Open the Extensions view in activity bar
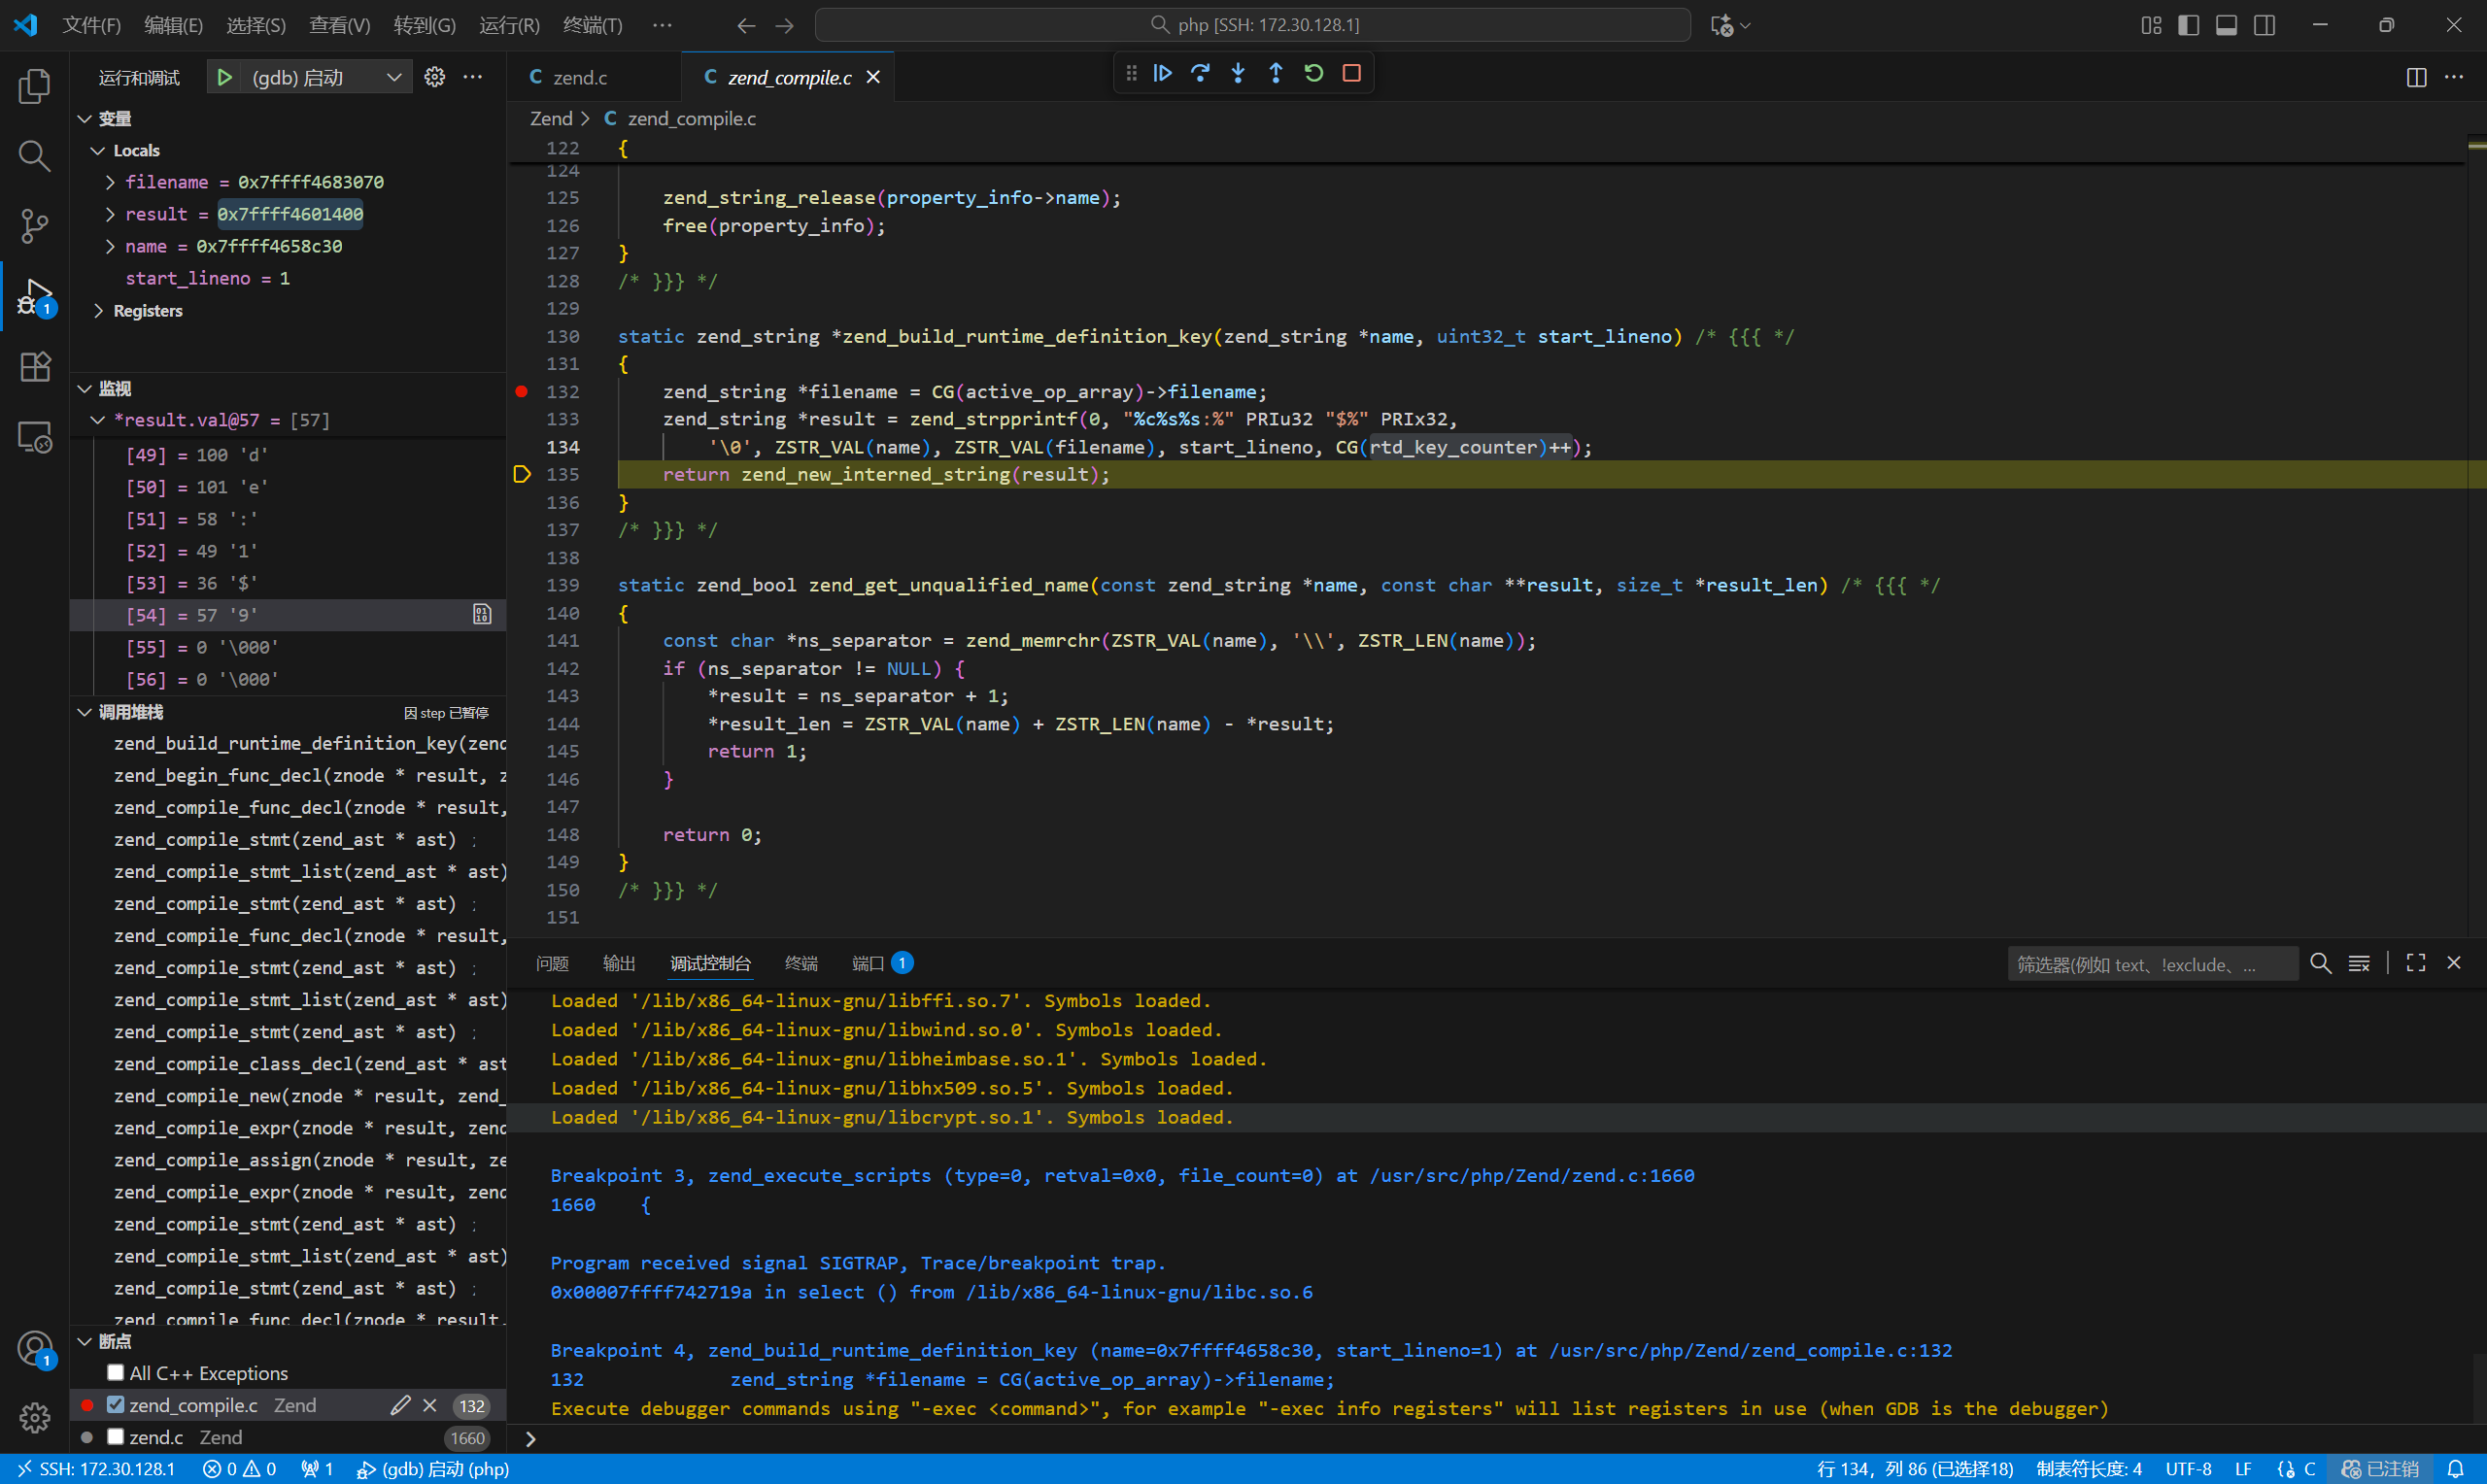The height and width of the screenshot is (1484, 2487). (35, 366)
